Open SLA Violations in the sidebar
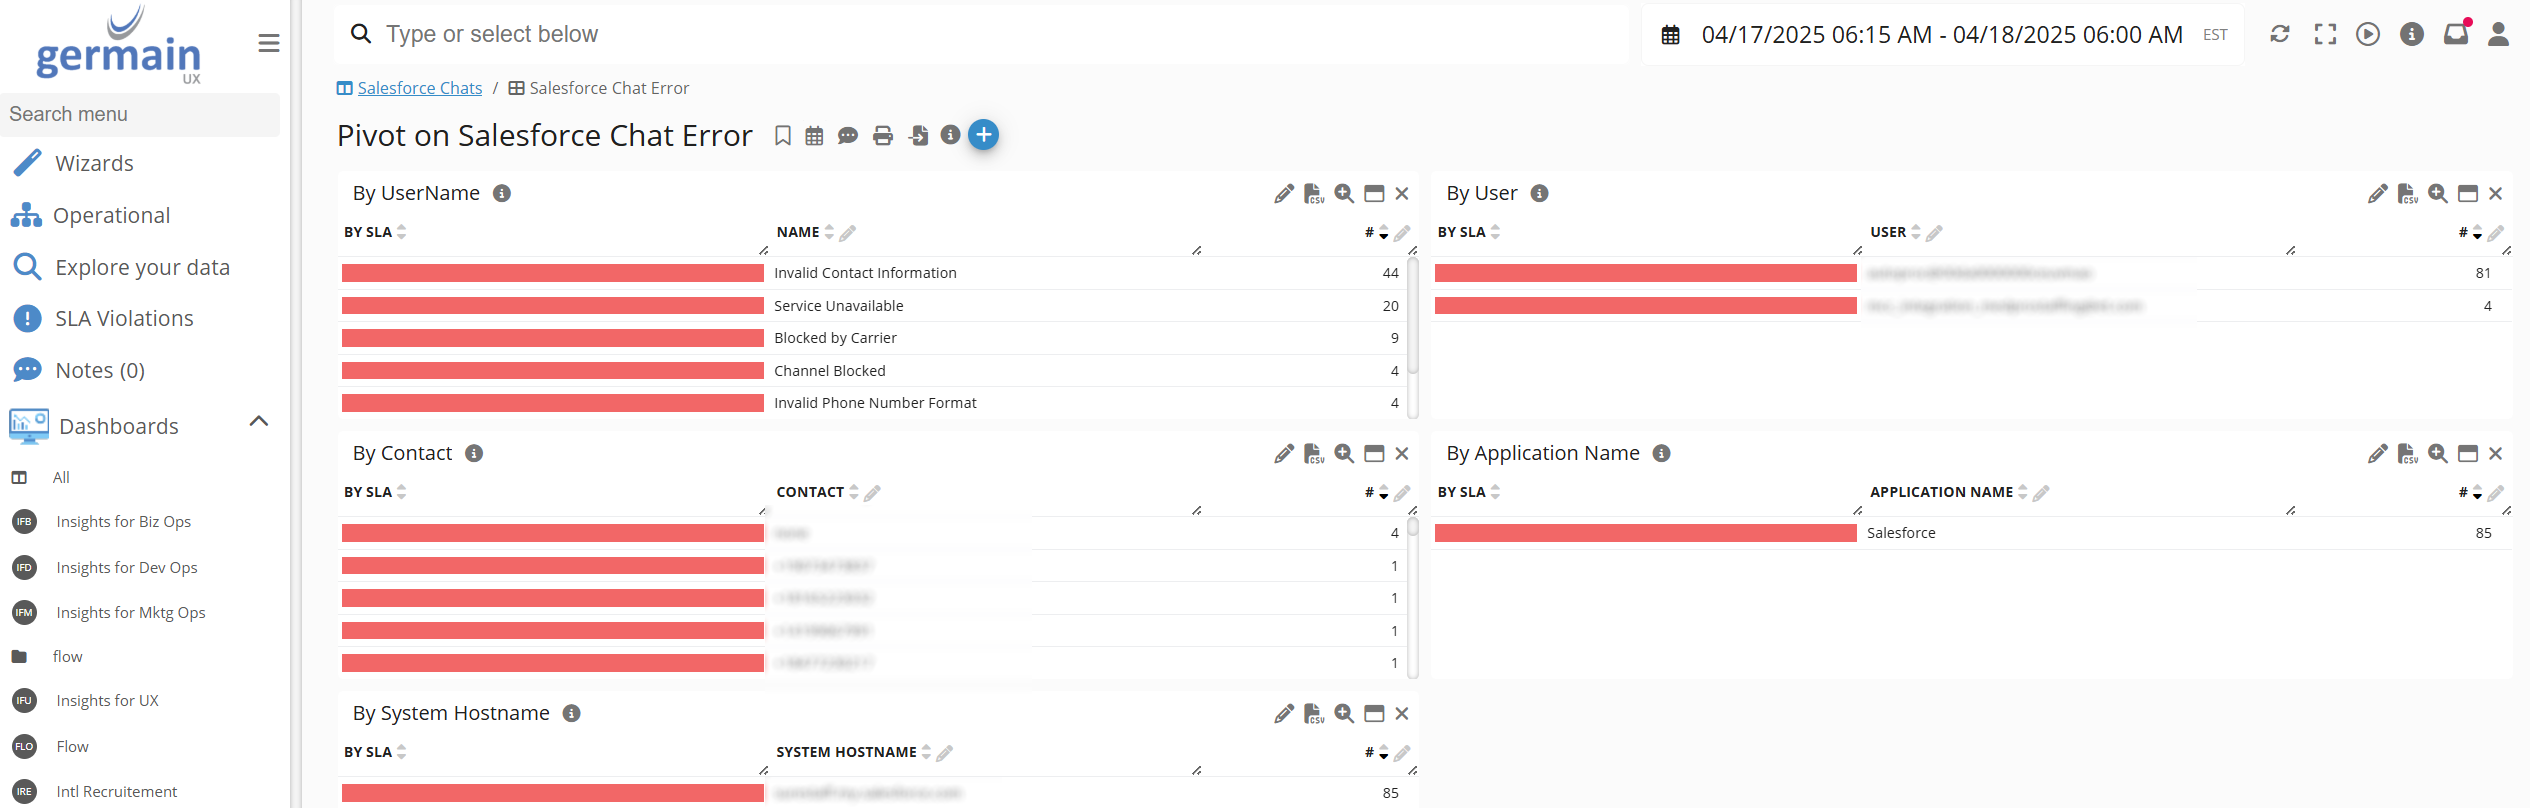This screenshot has height=808, width=2530. (124, 318)
